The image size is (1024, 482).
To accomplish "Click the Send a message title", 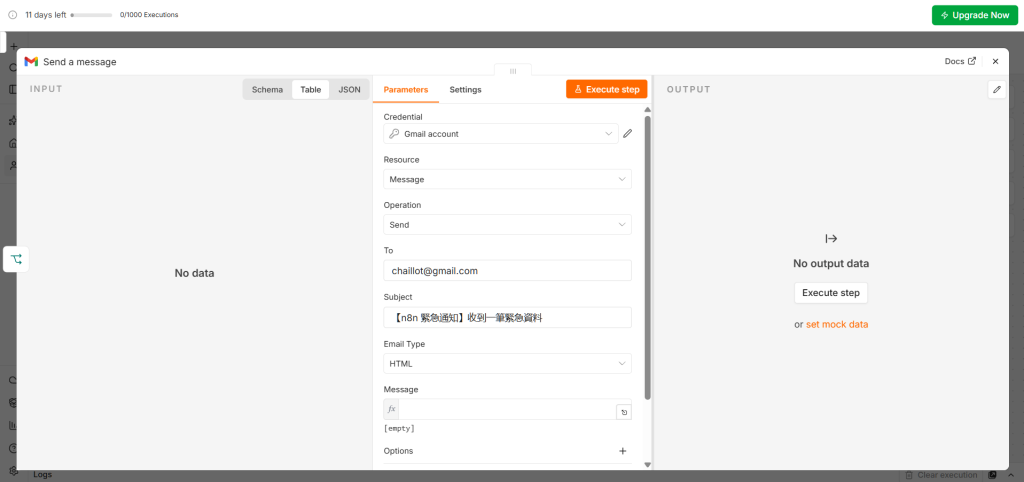I will click(x=80, y=62).
